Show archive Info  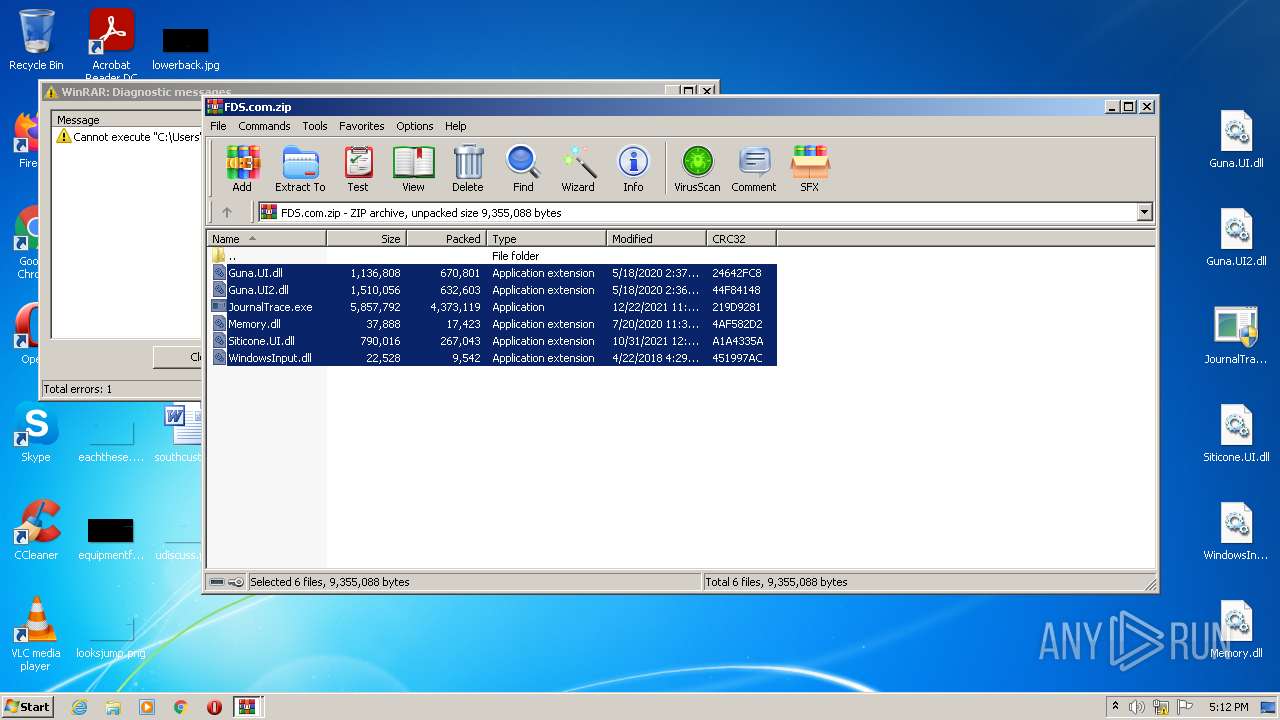coord(633,168)
